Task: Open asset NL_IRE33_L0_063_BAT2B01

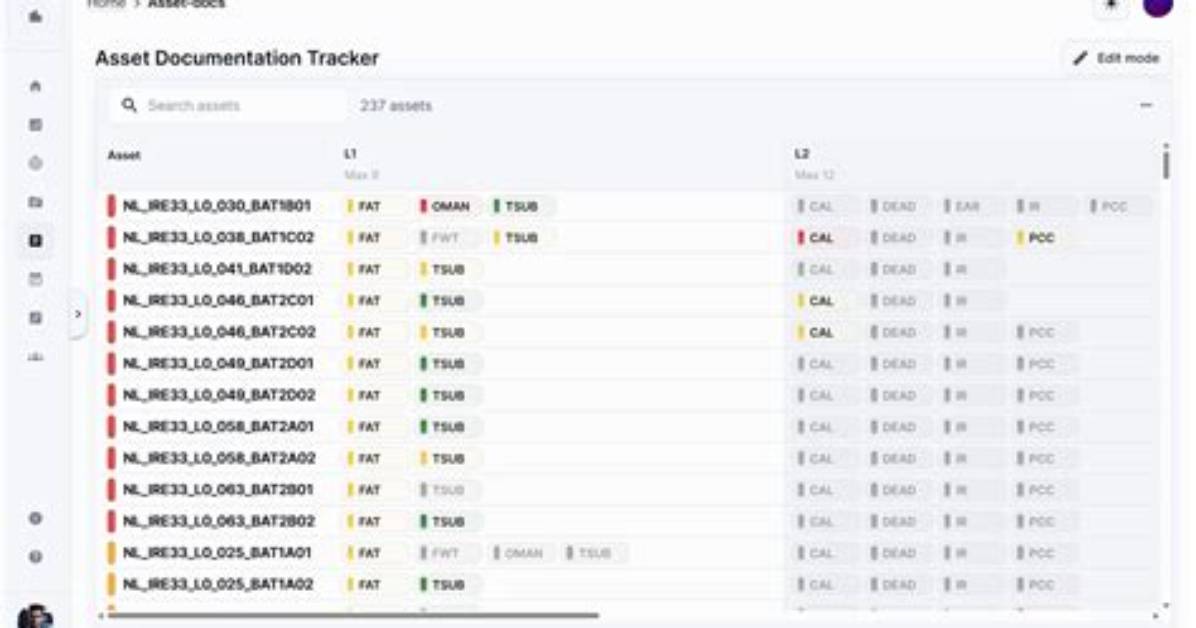Action: point(218,489)
